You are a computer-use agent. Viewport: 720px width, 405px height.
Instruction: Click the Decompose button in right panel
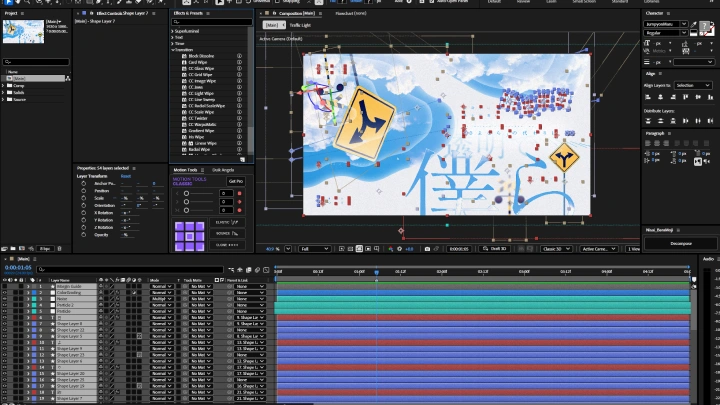tap(681, 243)
